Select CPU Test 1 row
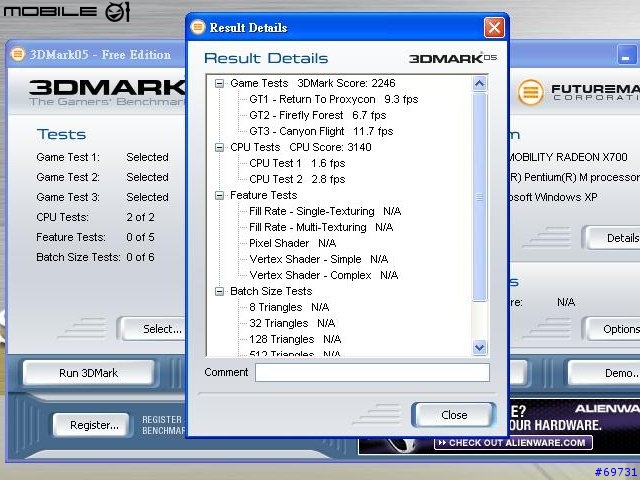Image resolution: width=640 pixels, height=480 pixels. coord(297,163)
